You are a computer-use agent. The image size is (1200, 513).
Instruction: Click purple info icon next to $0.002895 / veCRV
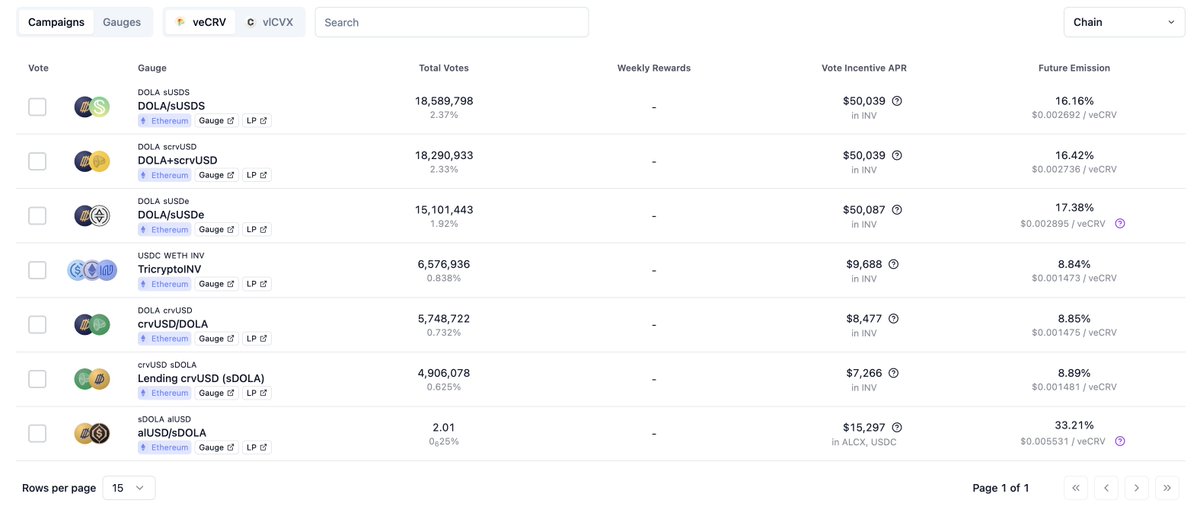point(1120,223)
